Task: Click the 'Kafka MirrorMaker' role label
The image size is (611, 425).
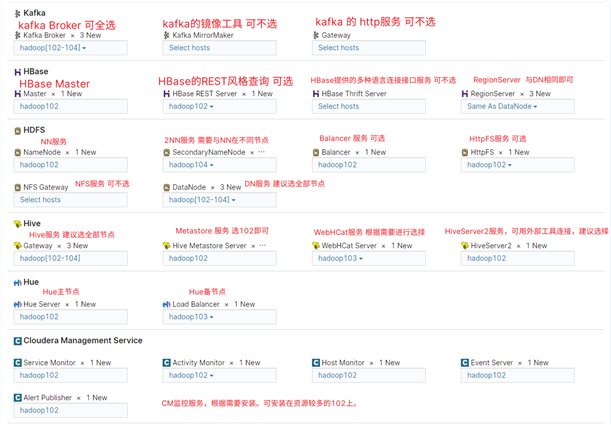Action: (203, 35)
